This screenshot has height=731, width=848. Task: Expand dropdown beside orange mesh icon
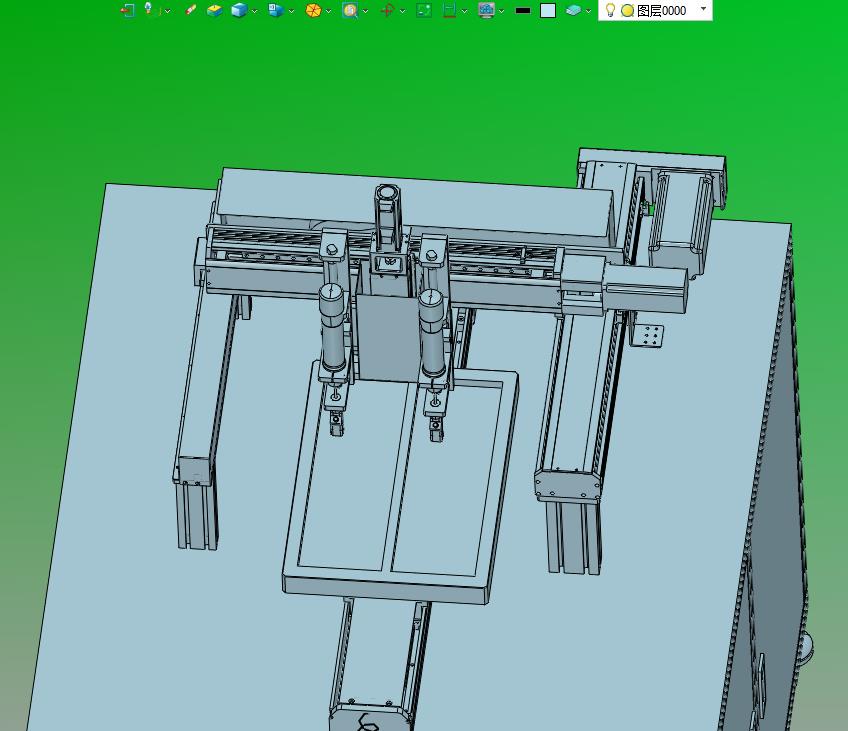[x=328, y=11]
